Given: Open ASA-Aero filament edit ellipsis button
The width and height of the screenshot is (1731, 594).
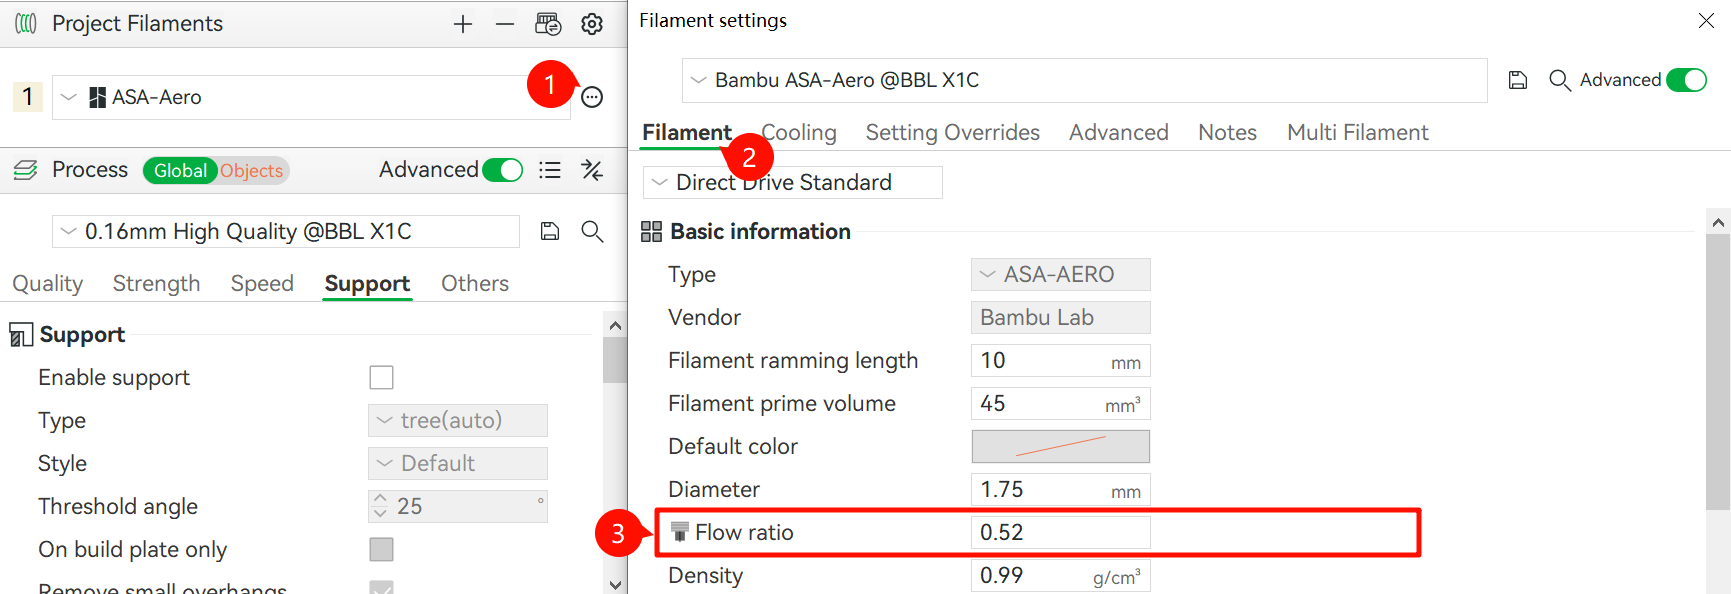Looking at the screenshot, I should (x=592, y=97).
